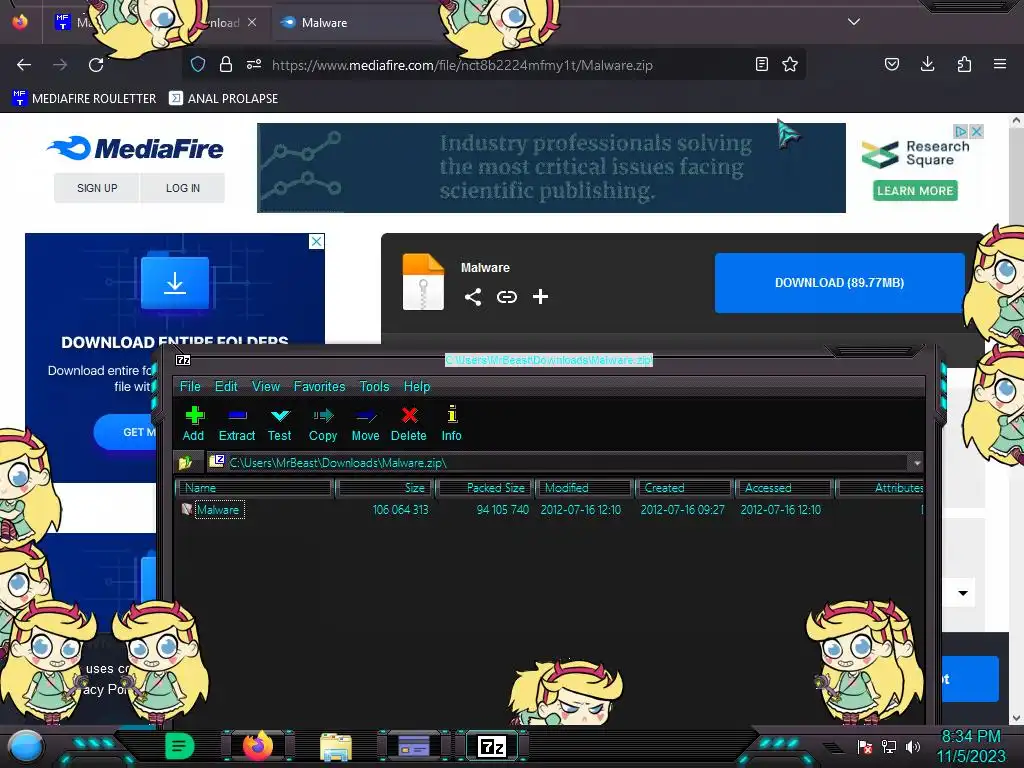This screenshot has height=768, width=1024.
Task: Open the View menu in 7-Zip
Action: click(266, 387)
